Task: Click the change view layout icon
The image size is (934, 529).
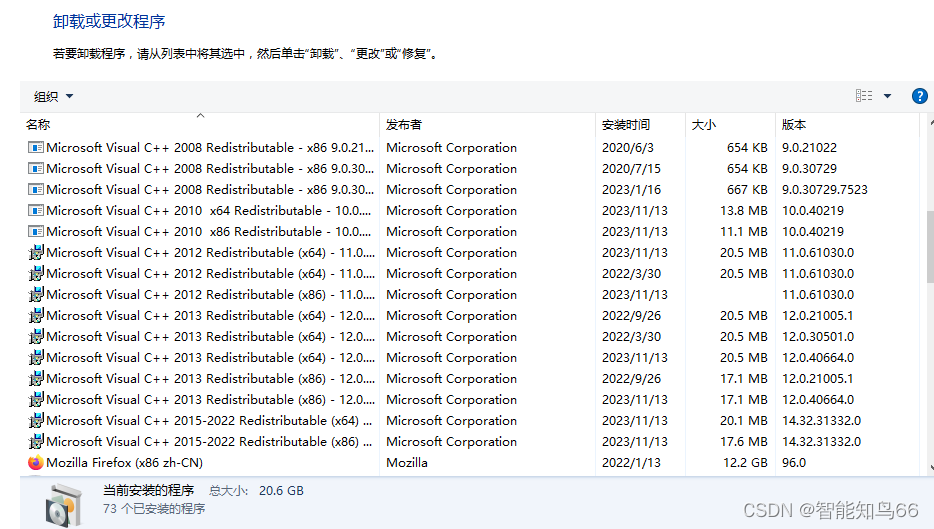Action: (x=864, y=96)
